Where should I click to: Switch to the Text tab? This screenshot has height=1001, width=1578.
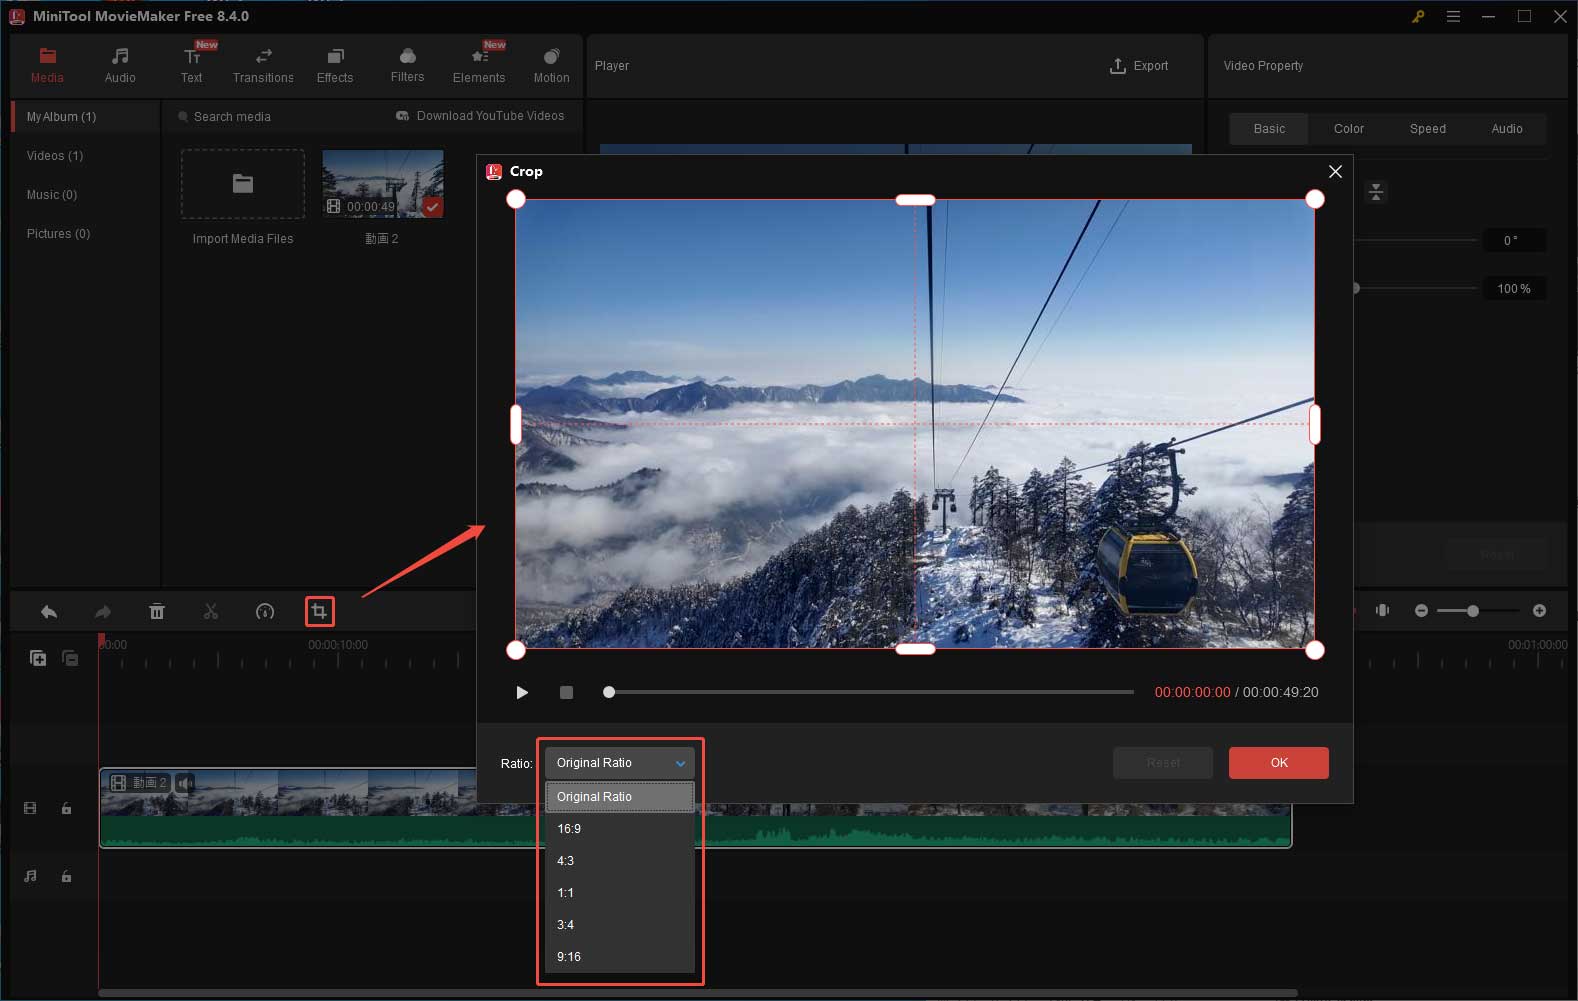191,65
